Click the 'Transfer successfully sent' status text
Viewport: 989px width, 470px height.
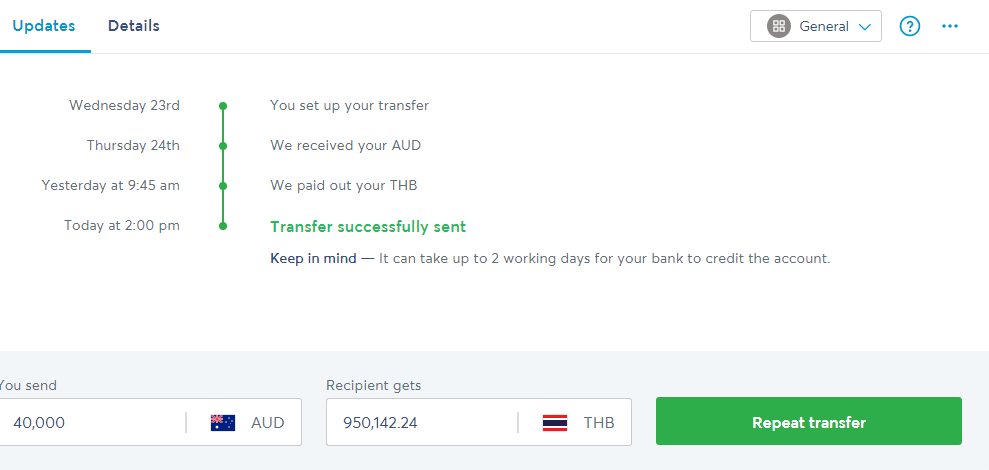[x=368, y=227]
